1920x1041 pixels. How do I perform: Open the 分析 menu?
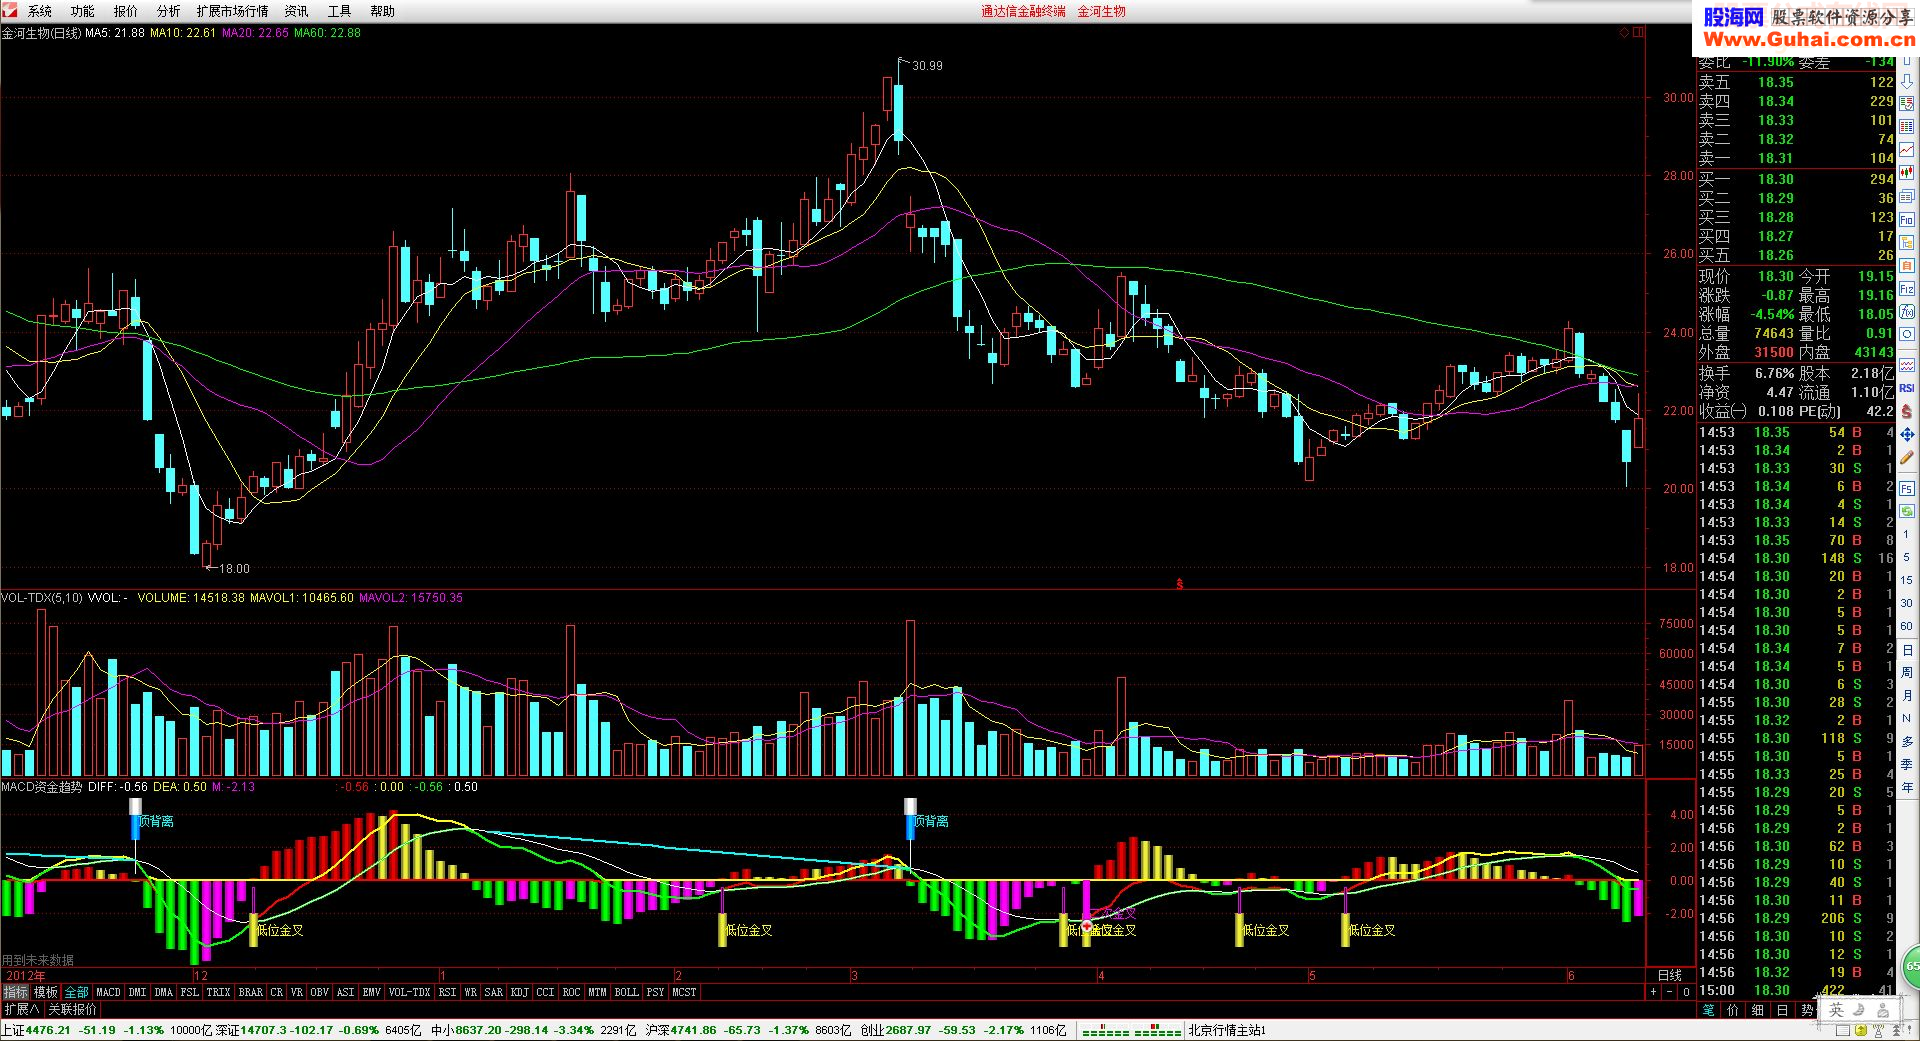[168, 11]
